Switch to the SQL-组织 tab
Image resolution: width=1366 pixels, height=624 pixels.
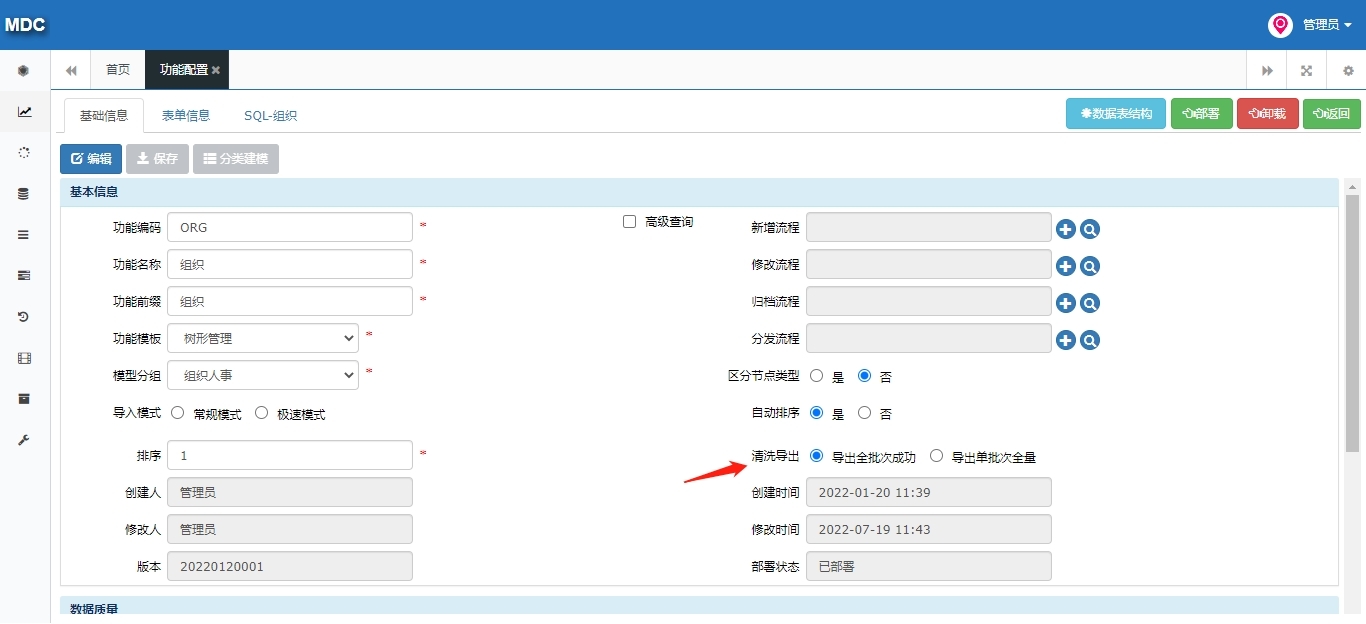tap(270, 115)
